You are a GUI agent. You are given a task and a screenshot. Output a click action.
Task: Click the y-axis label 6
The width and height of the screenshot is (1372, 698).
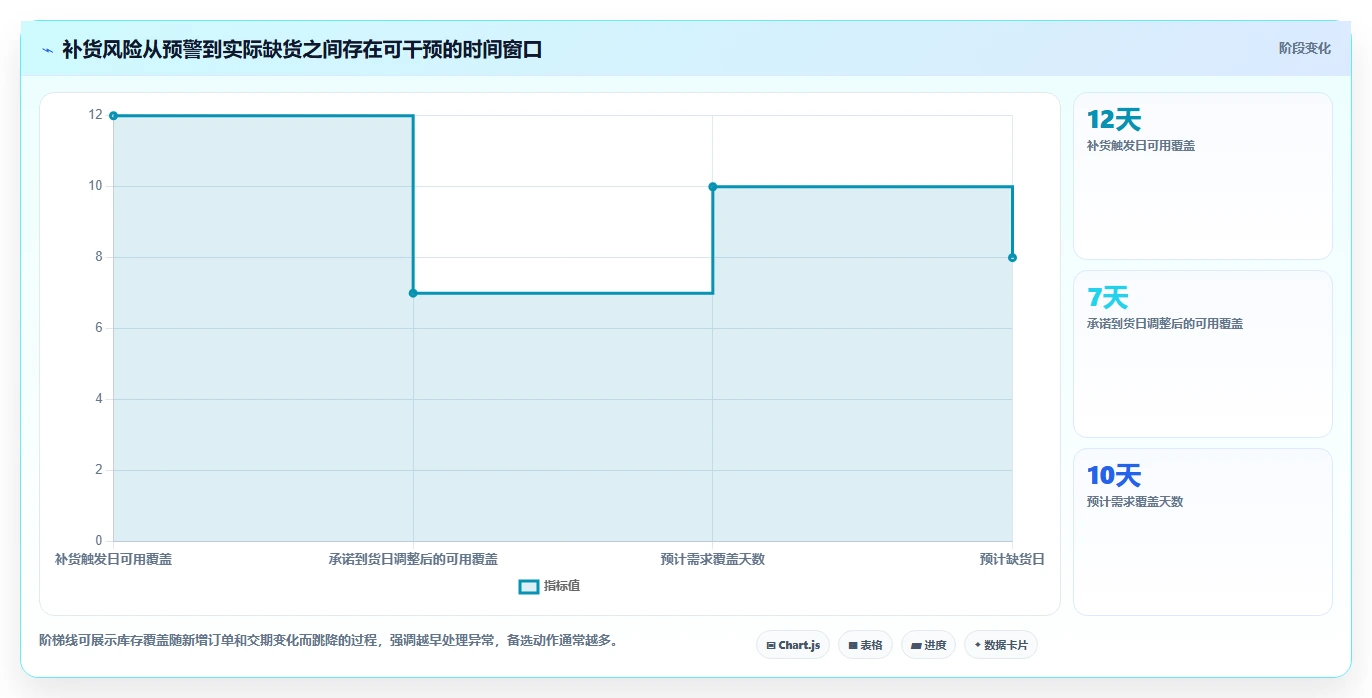coord(99,328)
